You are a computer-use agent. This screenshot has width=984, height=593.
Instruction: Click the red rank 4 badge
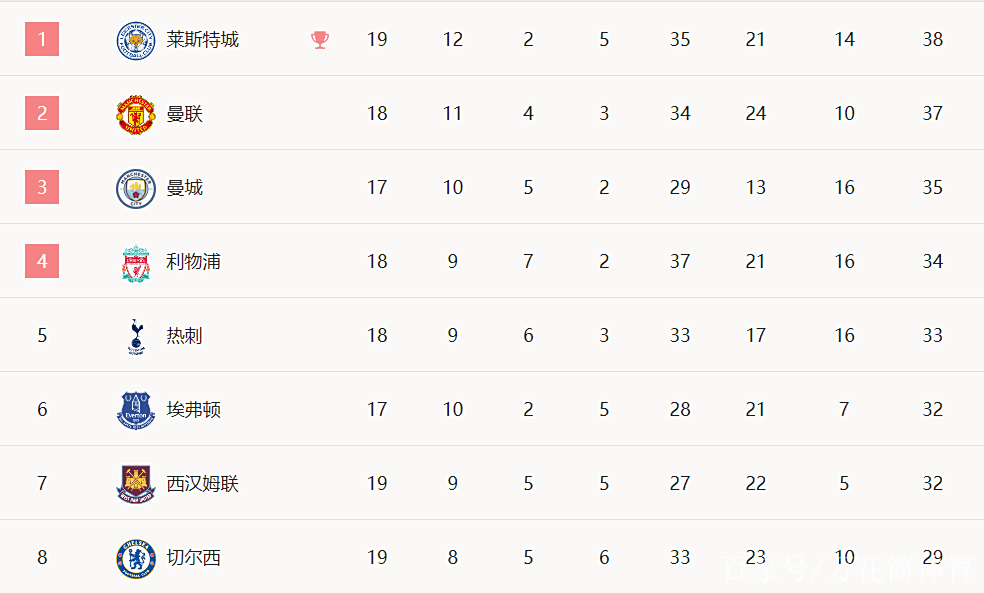pos(42,262)
